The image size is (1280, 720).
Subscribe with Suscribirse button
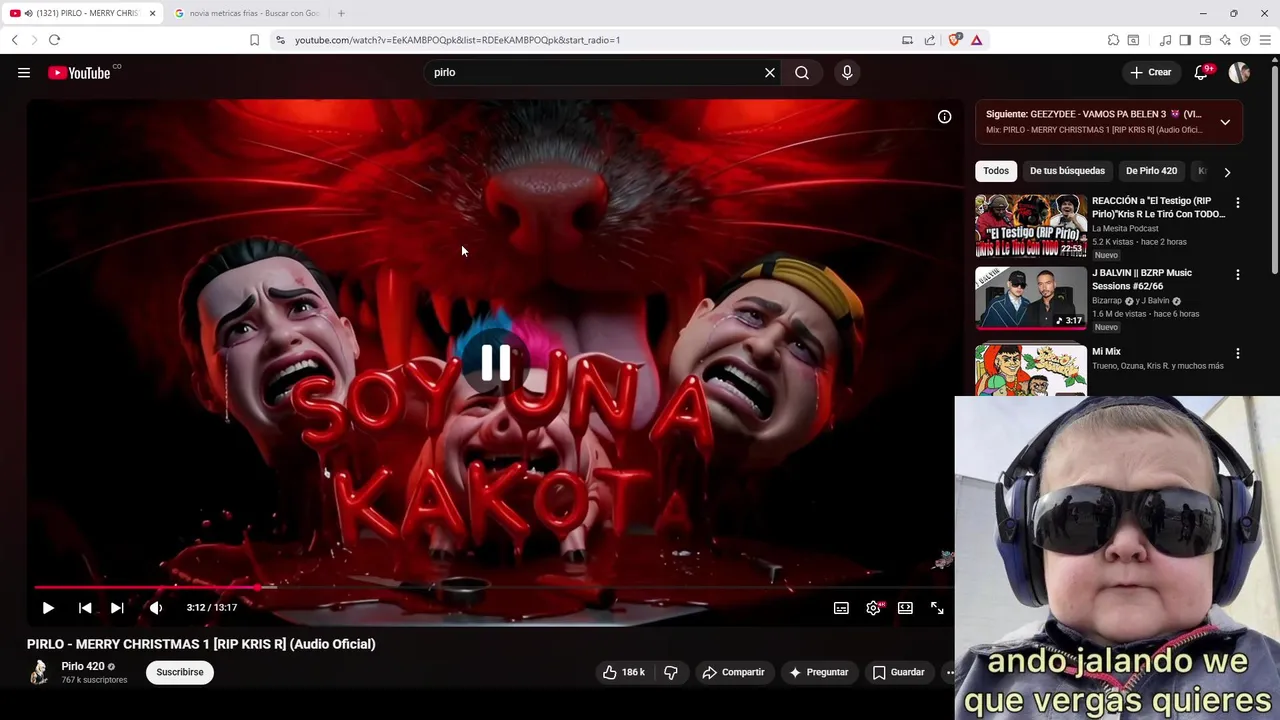pos(180,672)
